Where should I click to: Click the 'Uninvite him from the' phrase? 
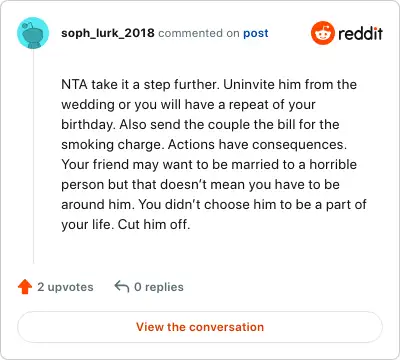coord(290,84)
